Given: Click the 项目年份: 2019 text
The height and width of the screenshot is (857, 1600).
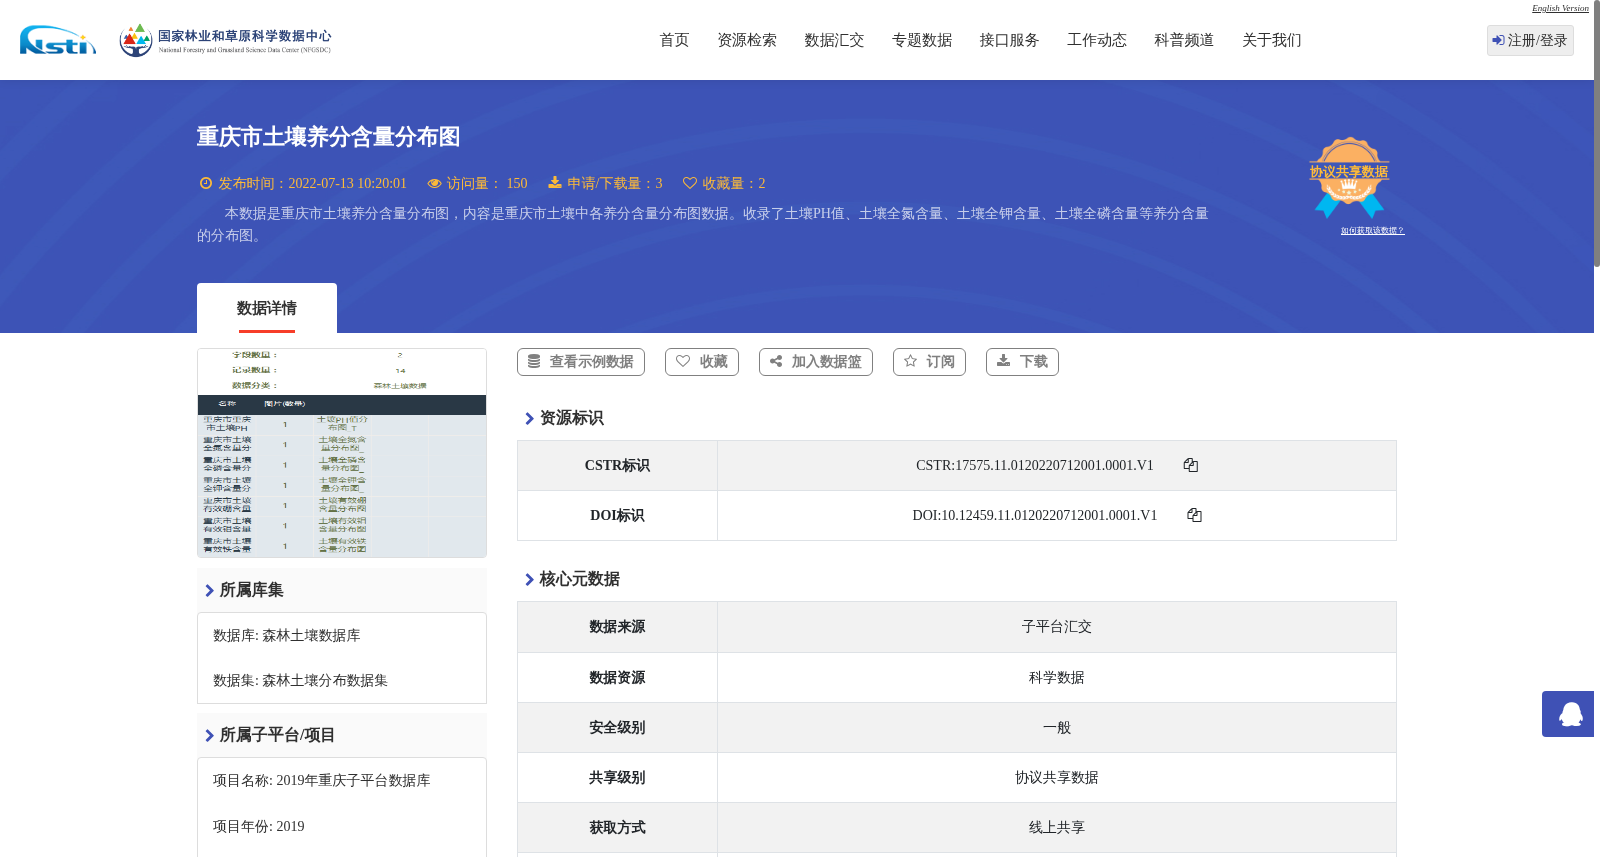Looking at the screenshot, I should click(259, 827).
